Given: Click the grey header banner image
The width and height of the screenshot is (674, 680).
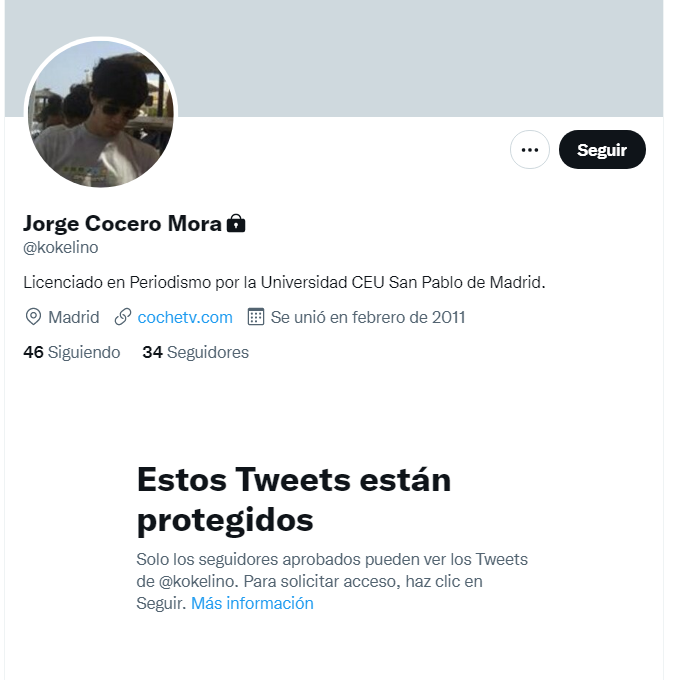Looking at the screenshot, I should tap(334, 59).
